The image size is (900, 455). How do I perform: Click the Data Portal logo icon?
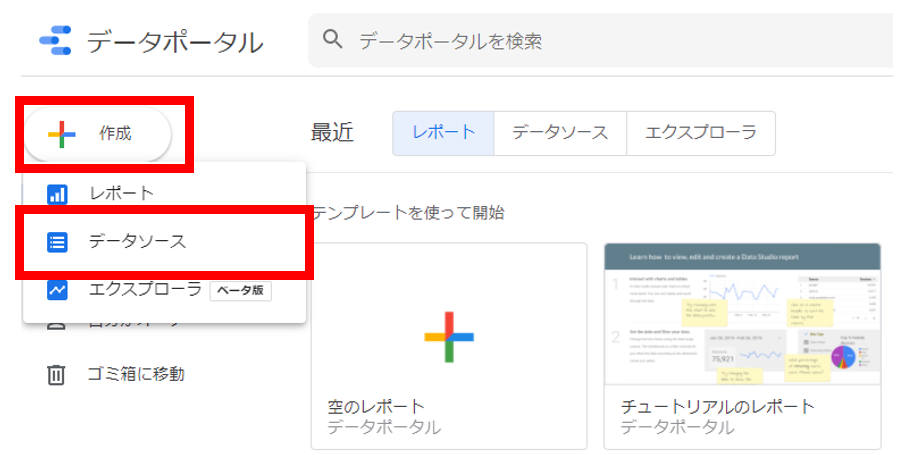[x=55, y=41]
